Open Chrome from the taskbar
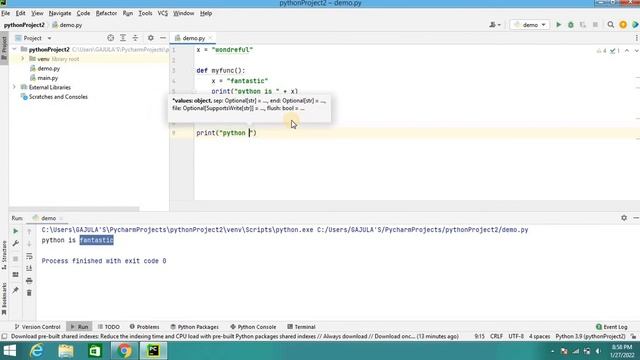640x360 pixels. coord(124,351)
